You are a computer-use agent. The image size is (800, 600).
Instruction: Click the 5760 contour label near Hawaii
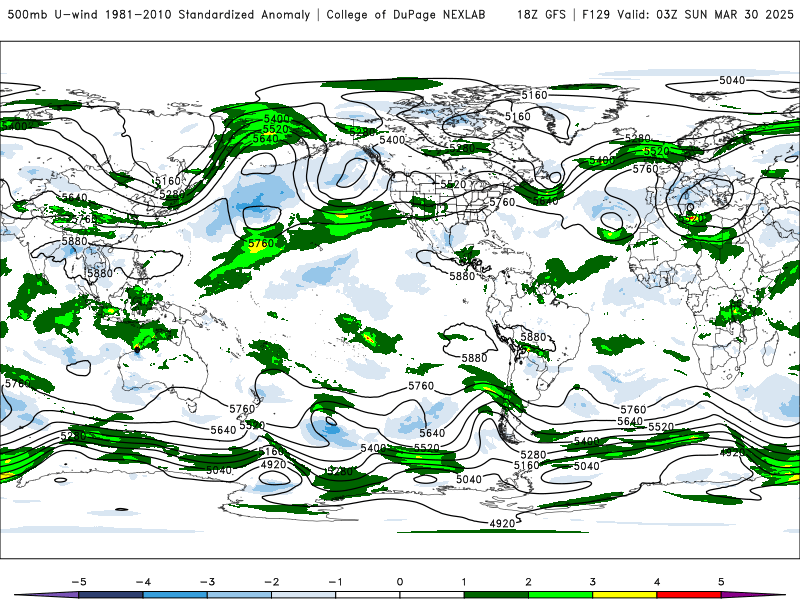tap(261, 244)
